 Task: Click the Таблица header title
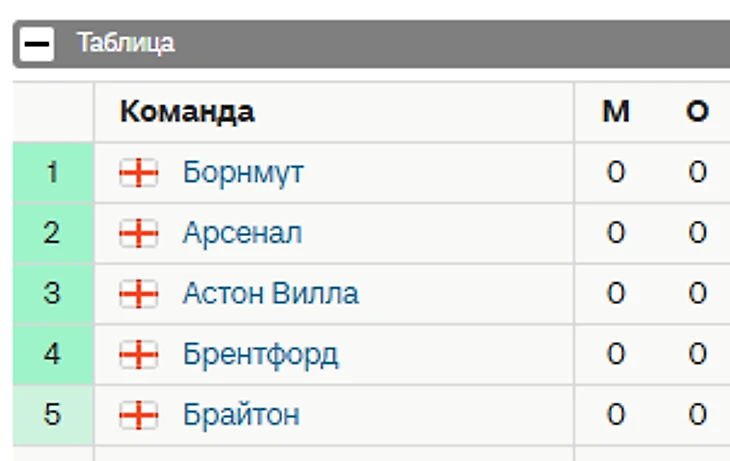click(x=126, y=43)
